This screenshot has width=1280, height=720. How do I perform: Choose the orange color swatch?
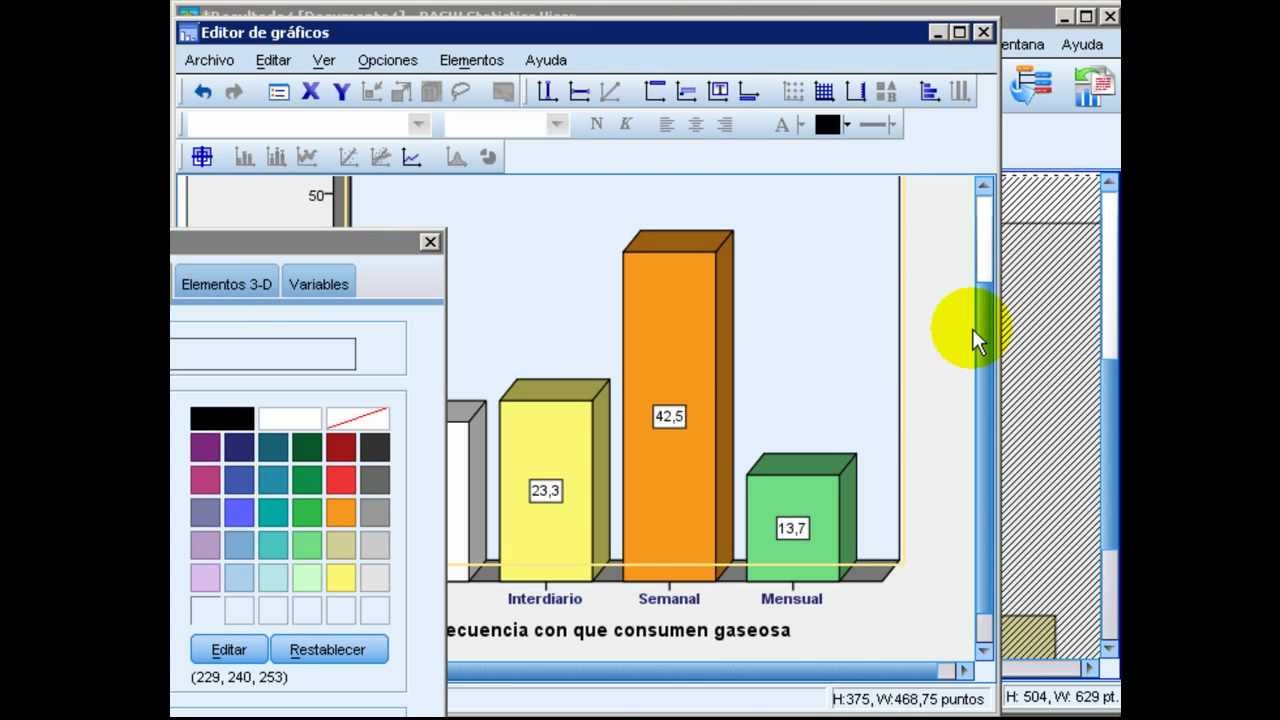(x=341, y=512)
